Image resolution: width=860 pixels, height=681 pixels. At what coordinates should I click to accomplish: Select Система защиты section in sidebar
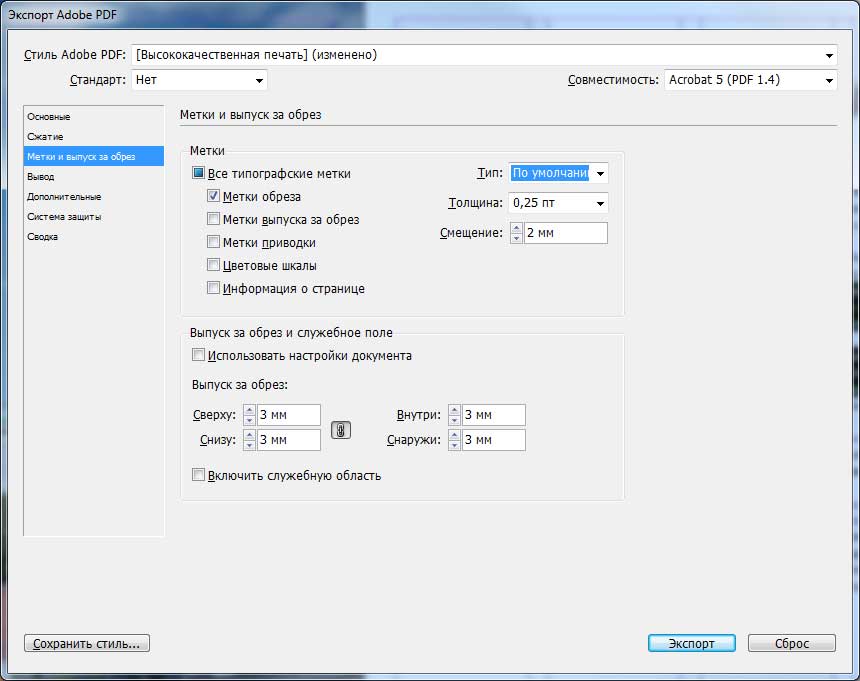point(94,217)
